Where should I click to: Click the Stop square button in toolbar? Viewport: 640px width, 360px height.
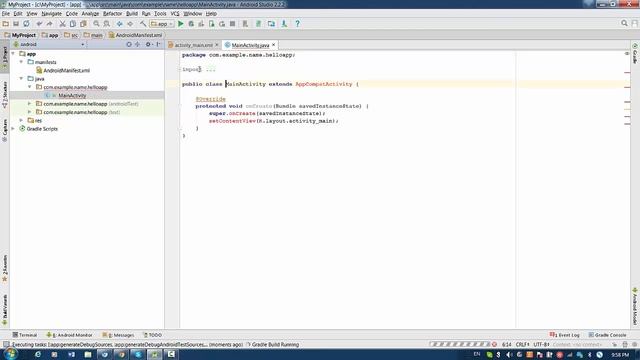232,24
